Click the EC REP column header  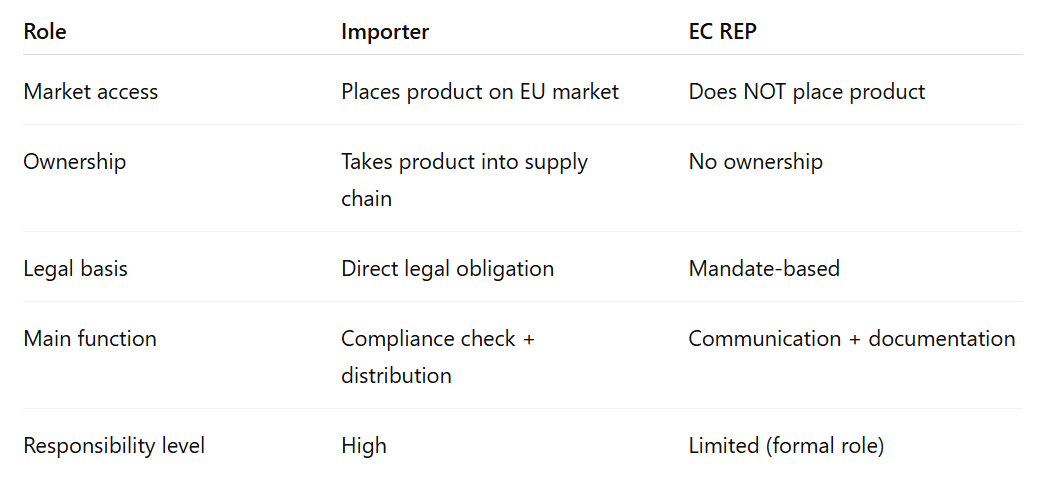722,32
